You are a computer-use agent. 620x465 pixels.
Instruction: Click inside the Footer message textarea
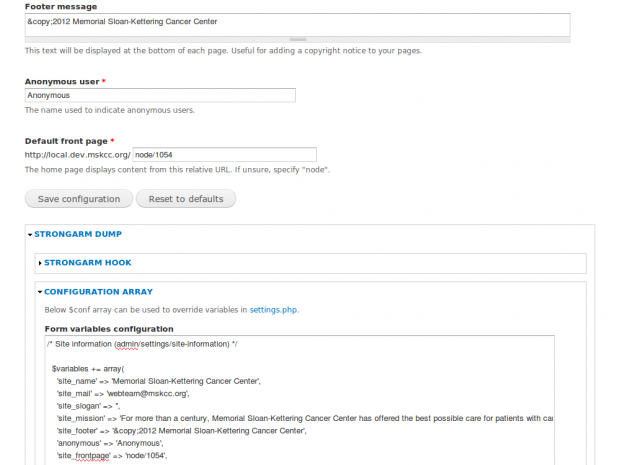tap(297, 25)
